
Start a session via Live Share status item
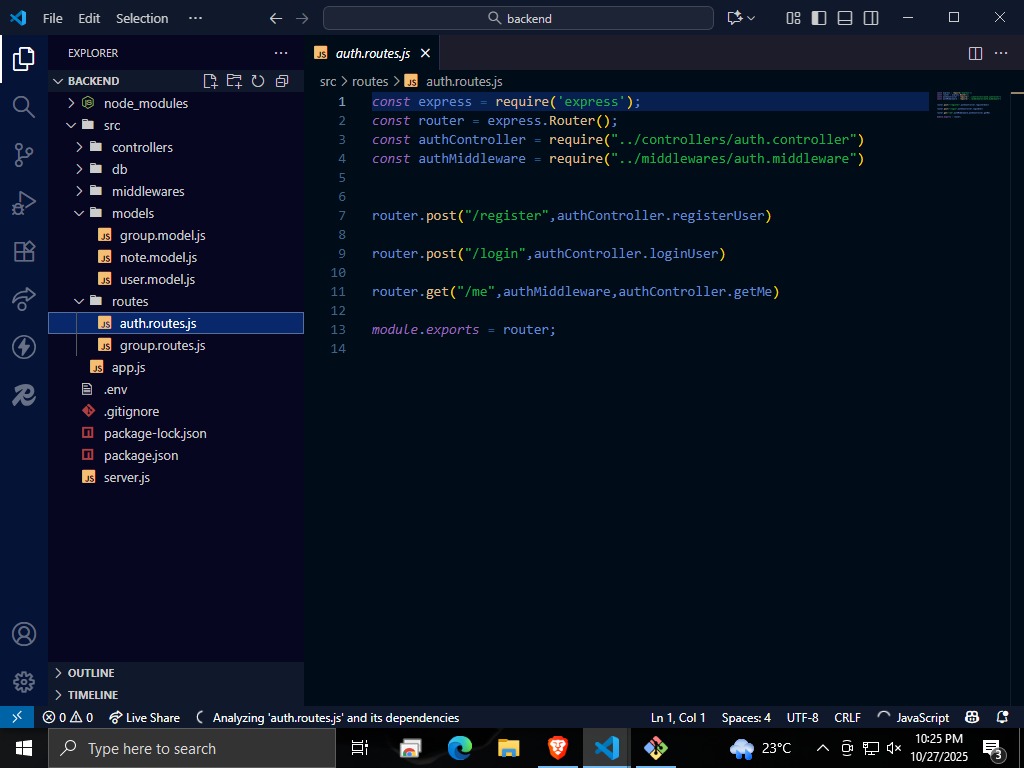[x=144, y=717]
